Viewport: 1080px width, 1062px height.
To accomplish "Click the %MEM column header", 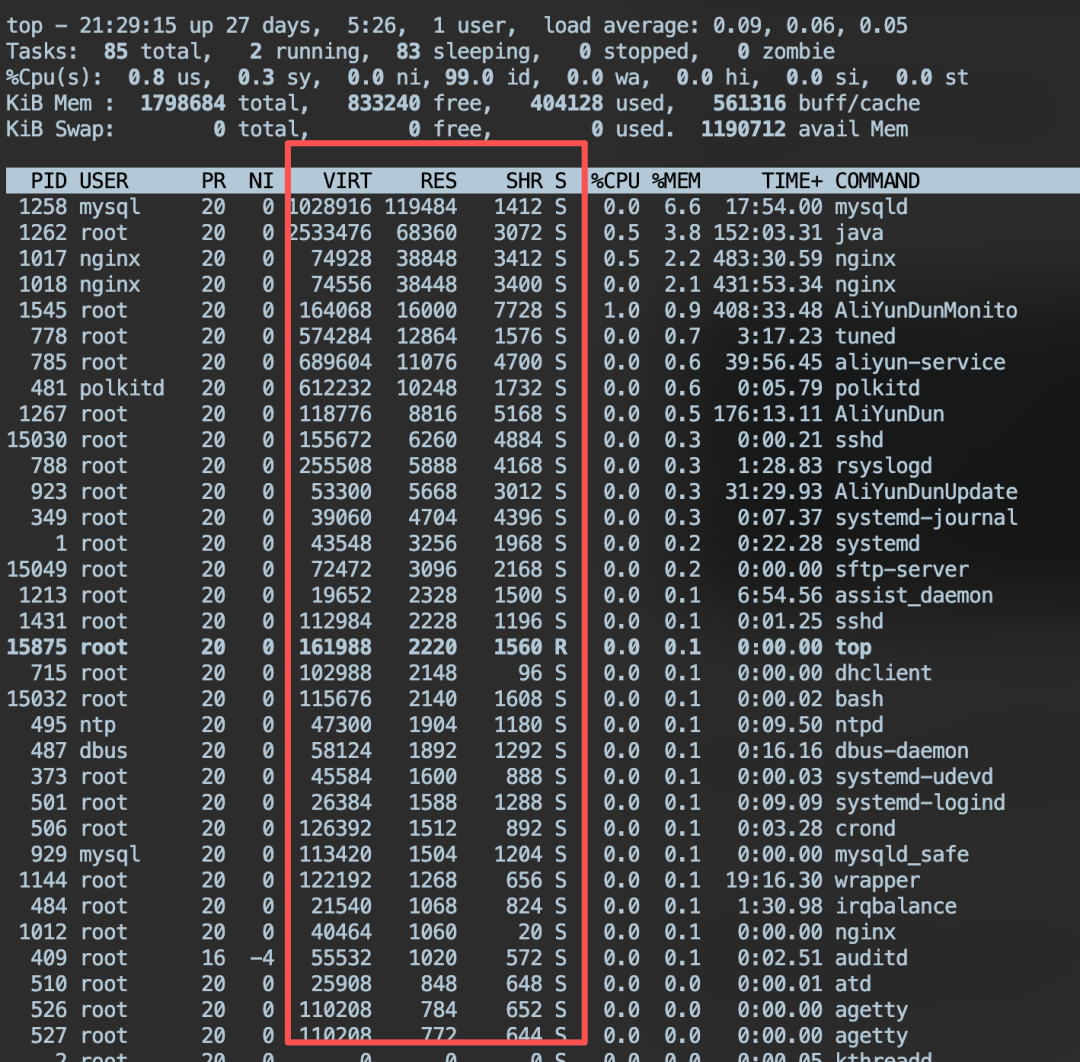I will 676,181.
